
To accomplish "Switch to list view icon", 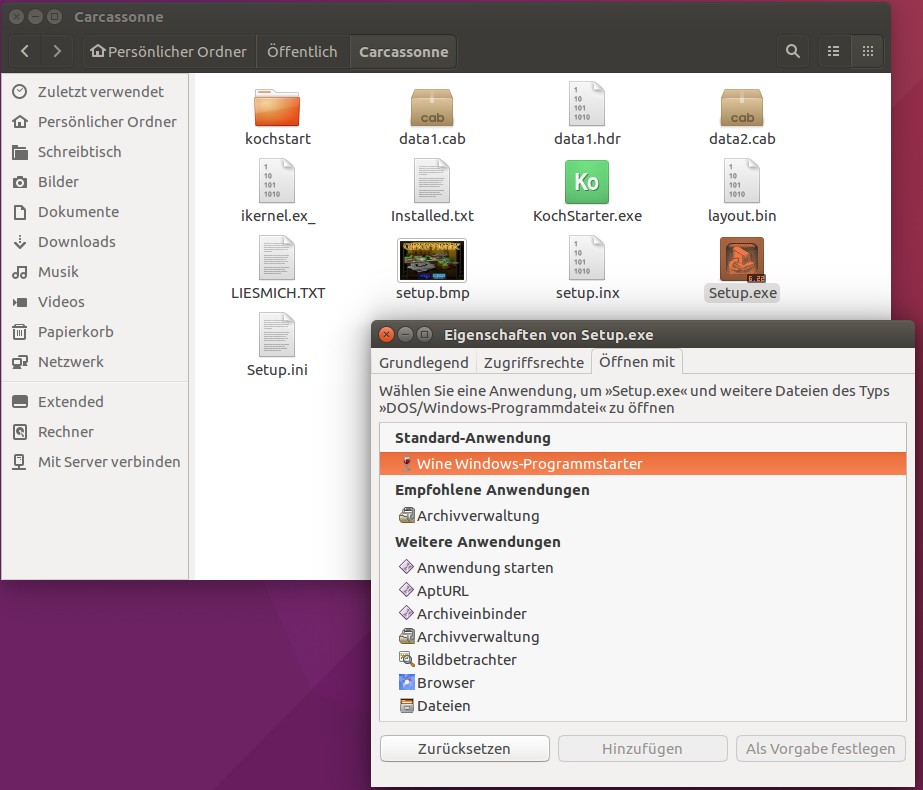I will coord(834,51).
